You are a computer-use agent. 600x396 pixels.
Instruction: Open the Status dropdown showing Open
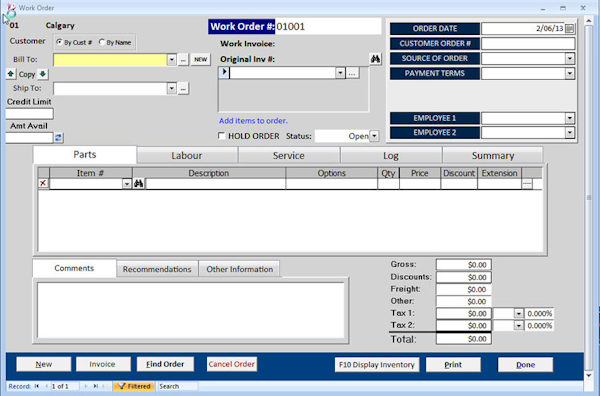click(374, 136)
